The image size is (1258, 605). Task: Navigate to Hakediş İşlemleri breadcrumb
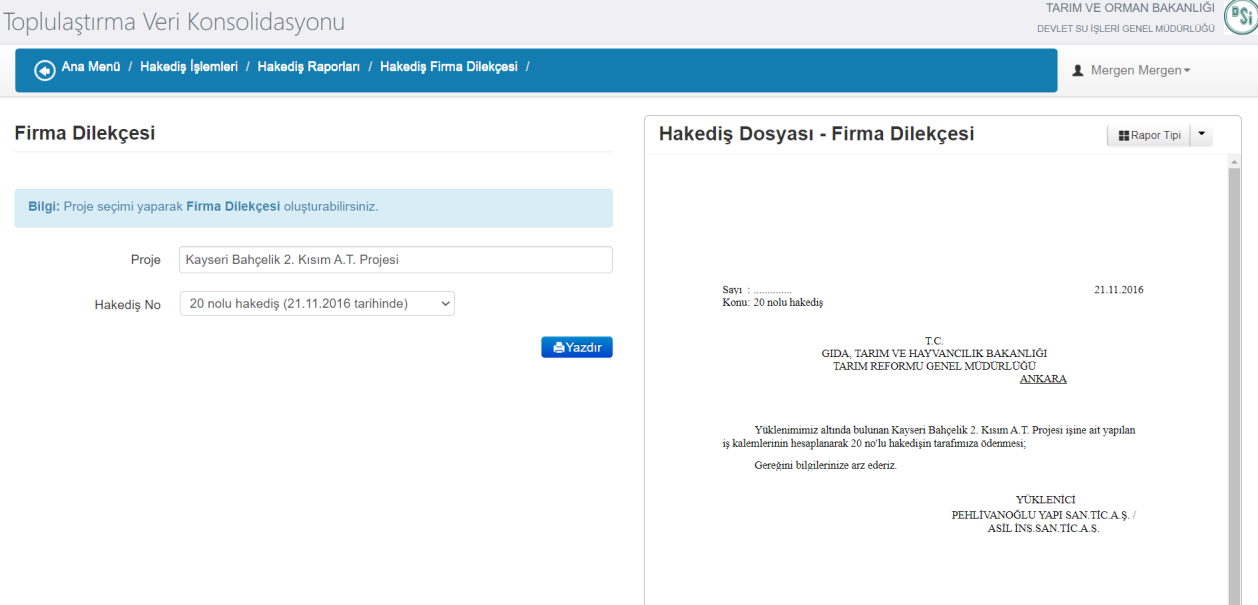pyautogui.click(x=189, y=67)
